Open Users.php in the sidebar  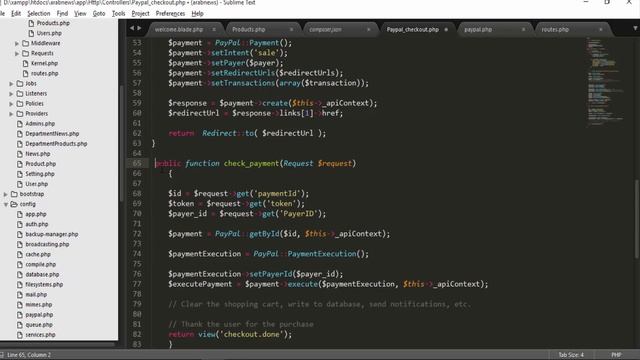(49, 33)
